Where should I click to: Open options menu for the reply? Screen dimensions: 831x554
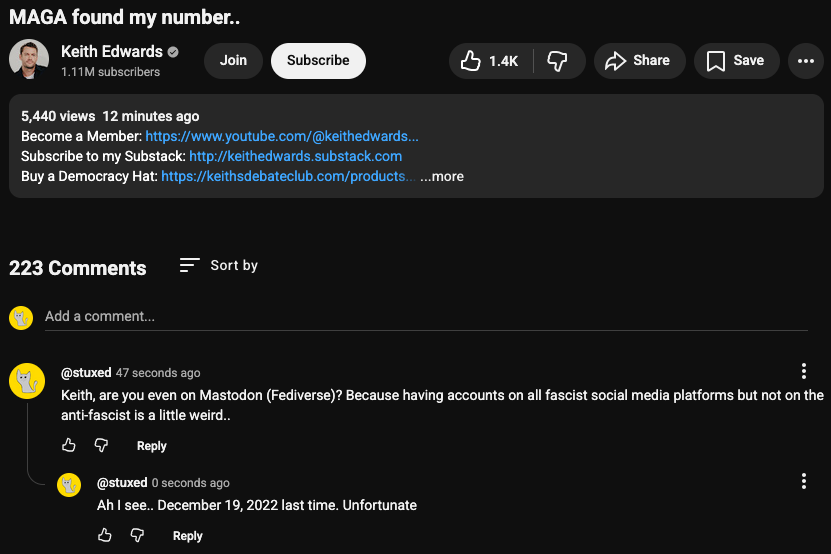[x=804, y=482]
